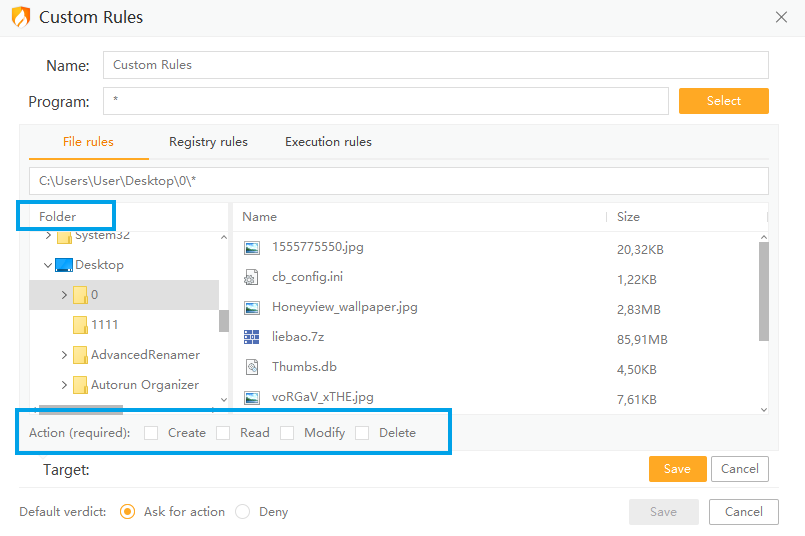Expand the Autorun Organizer folder
Viewport: 805px width, 536px height.
coord(64,385)
